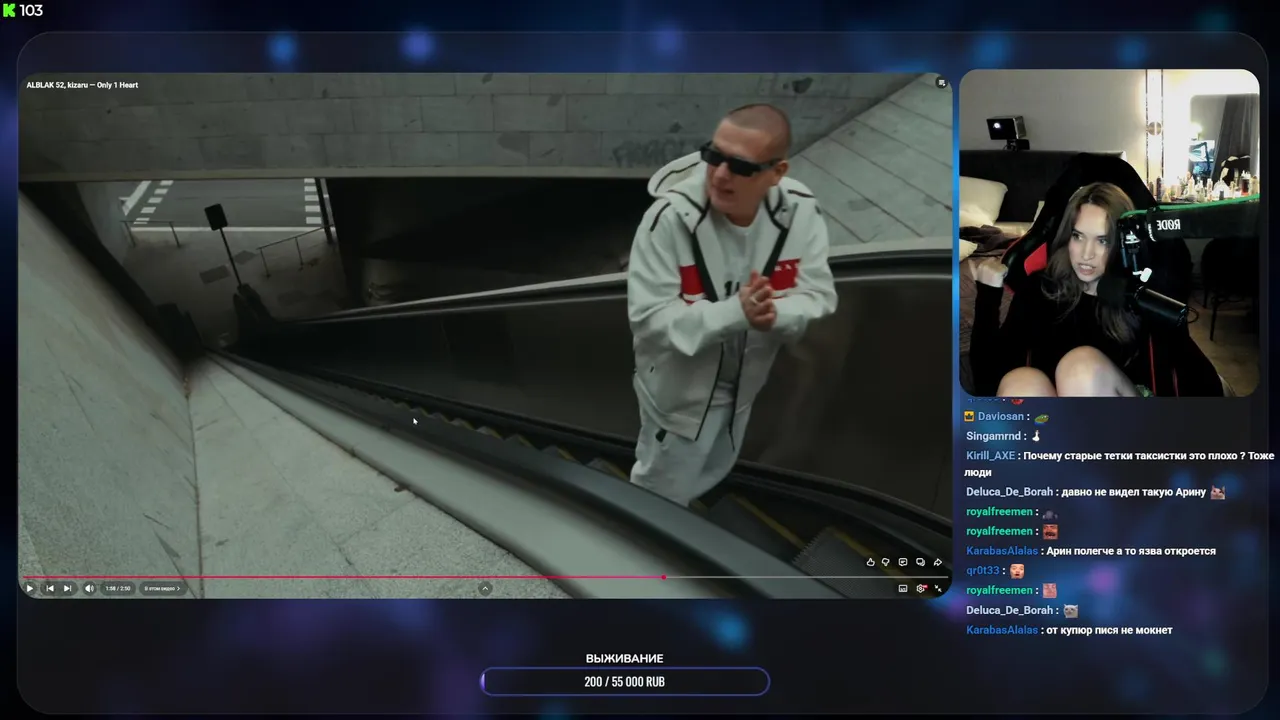The height and width of the screenshot is (720, 1280).
Task: Click the ВЫЖИВАНИЕ donation goal label
Action: tap(625, 659)
